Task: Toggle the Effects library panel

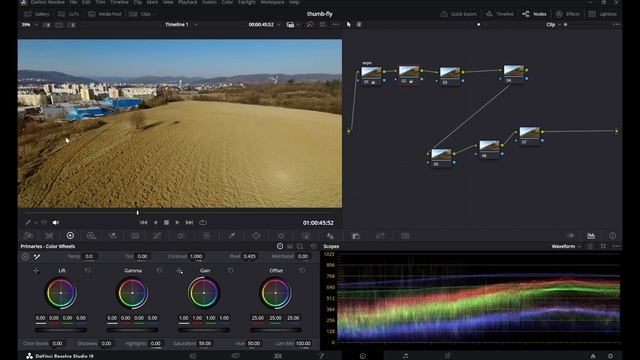Action: point(568,14)
